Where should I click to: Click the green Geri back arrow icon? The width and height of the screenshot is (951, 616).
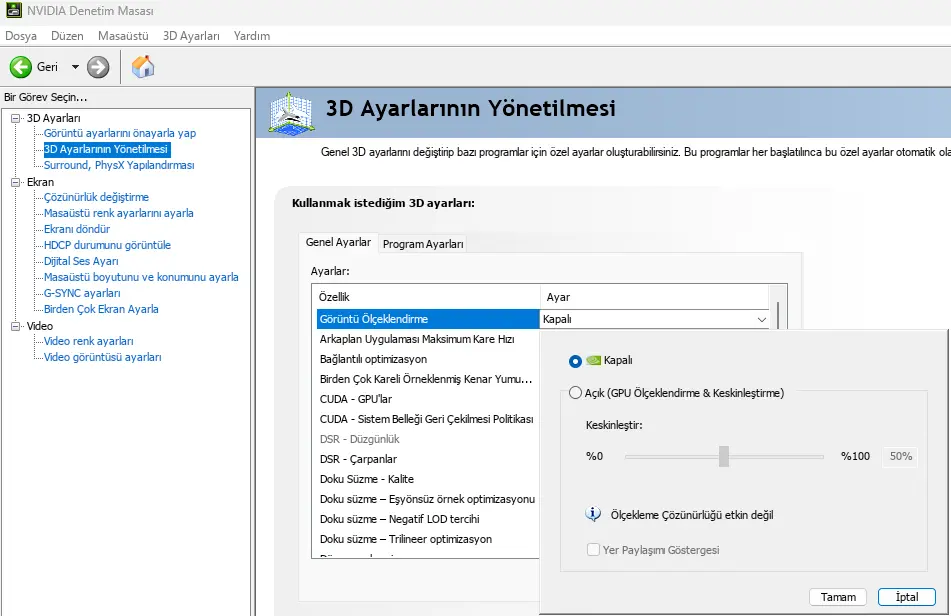click(x=21, y=67)
